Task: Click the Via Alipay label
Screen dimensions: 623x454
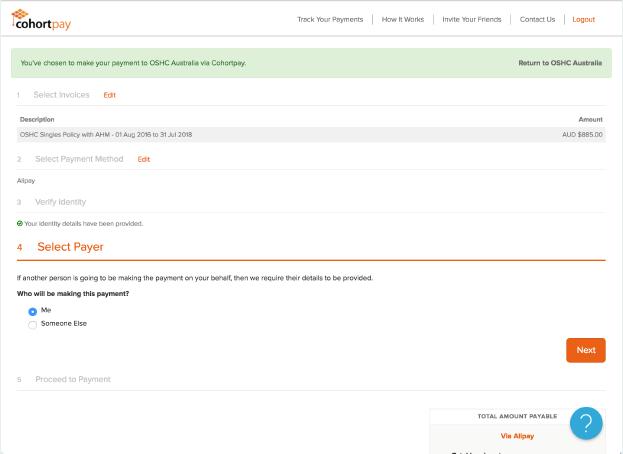Action: [x=517, y=436]
